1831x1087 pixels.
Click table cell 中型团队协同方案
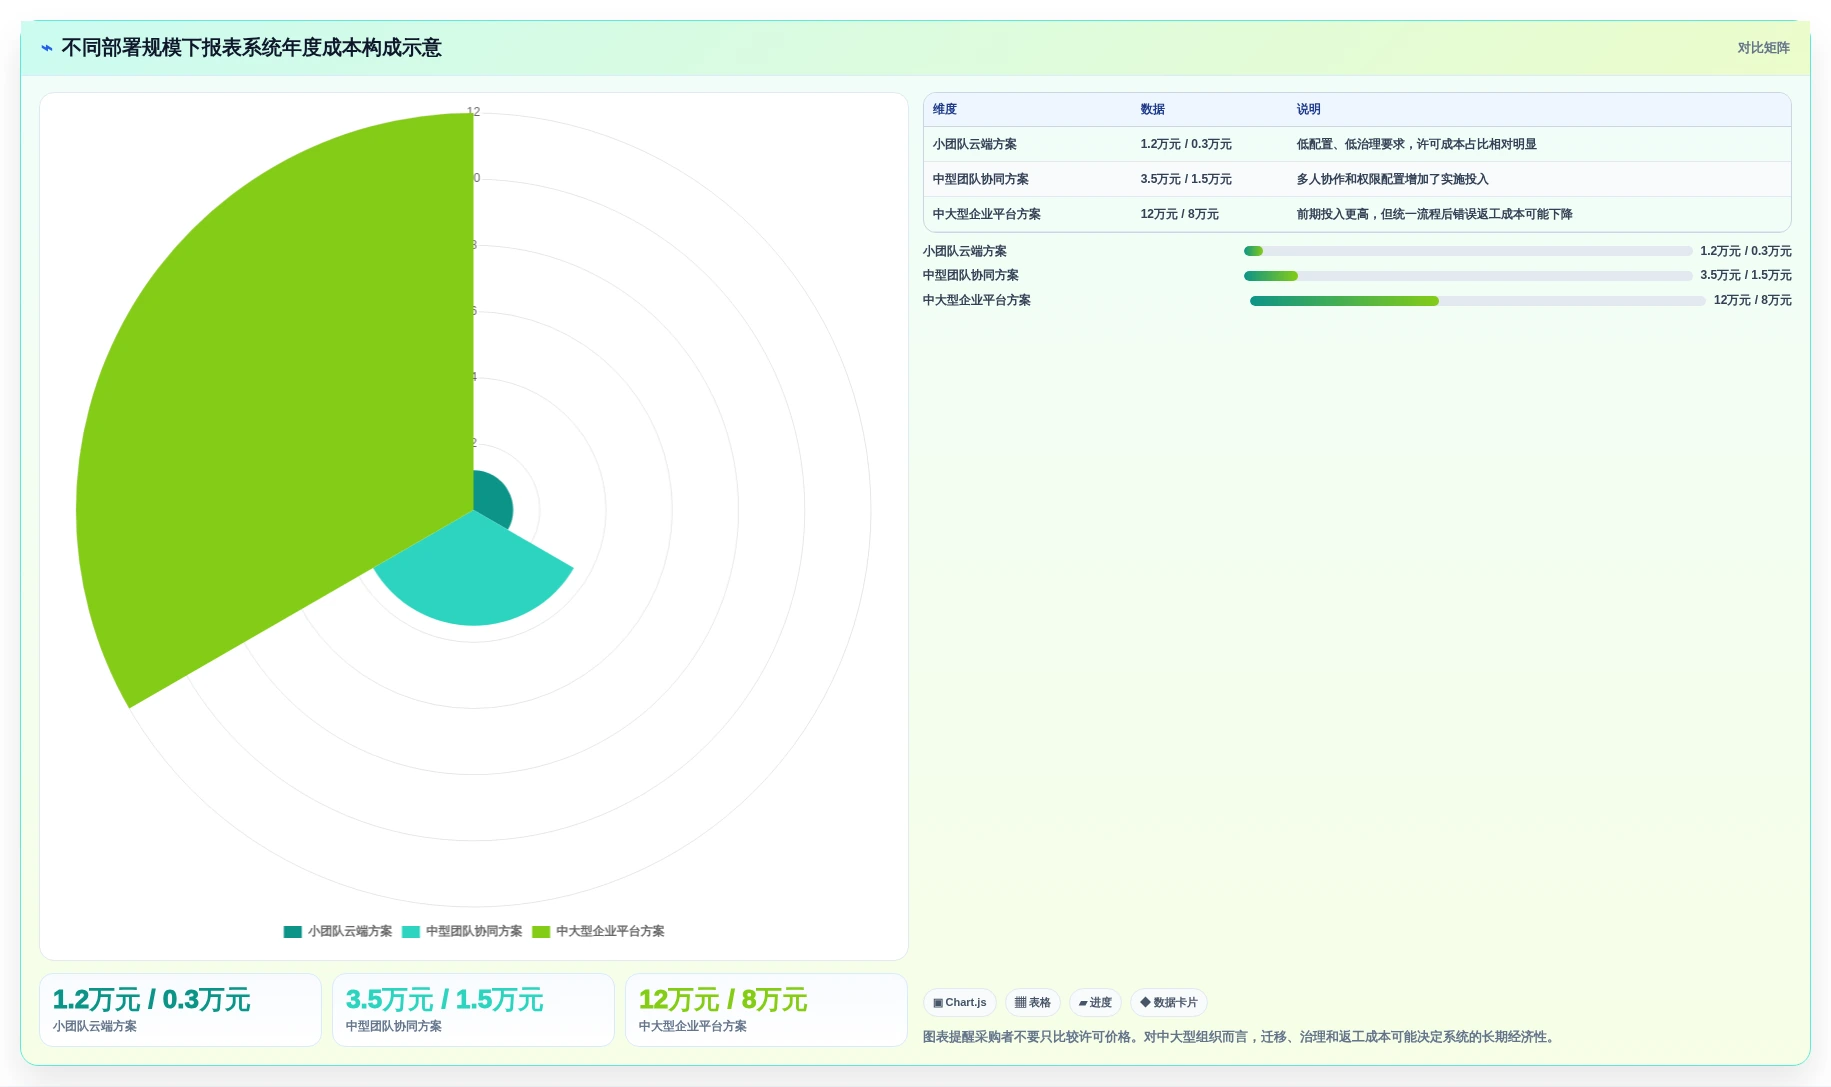[981, 180]
